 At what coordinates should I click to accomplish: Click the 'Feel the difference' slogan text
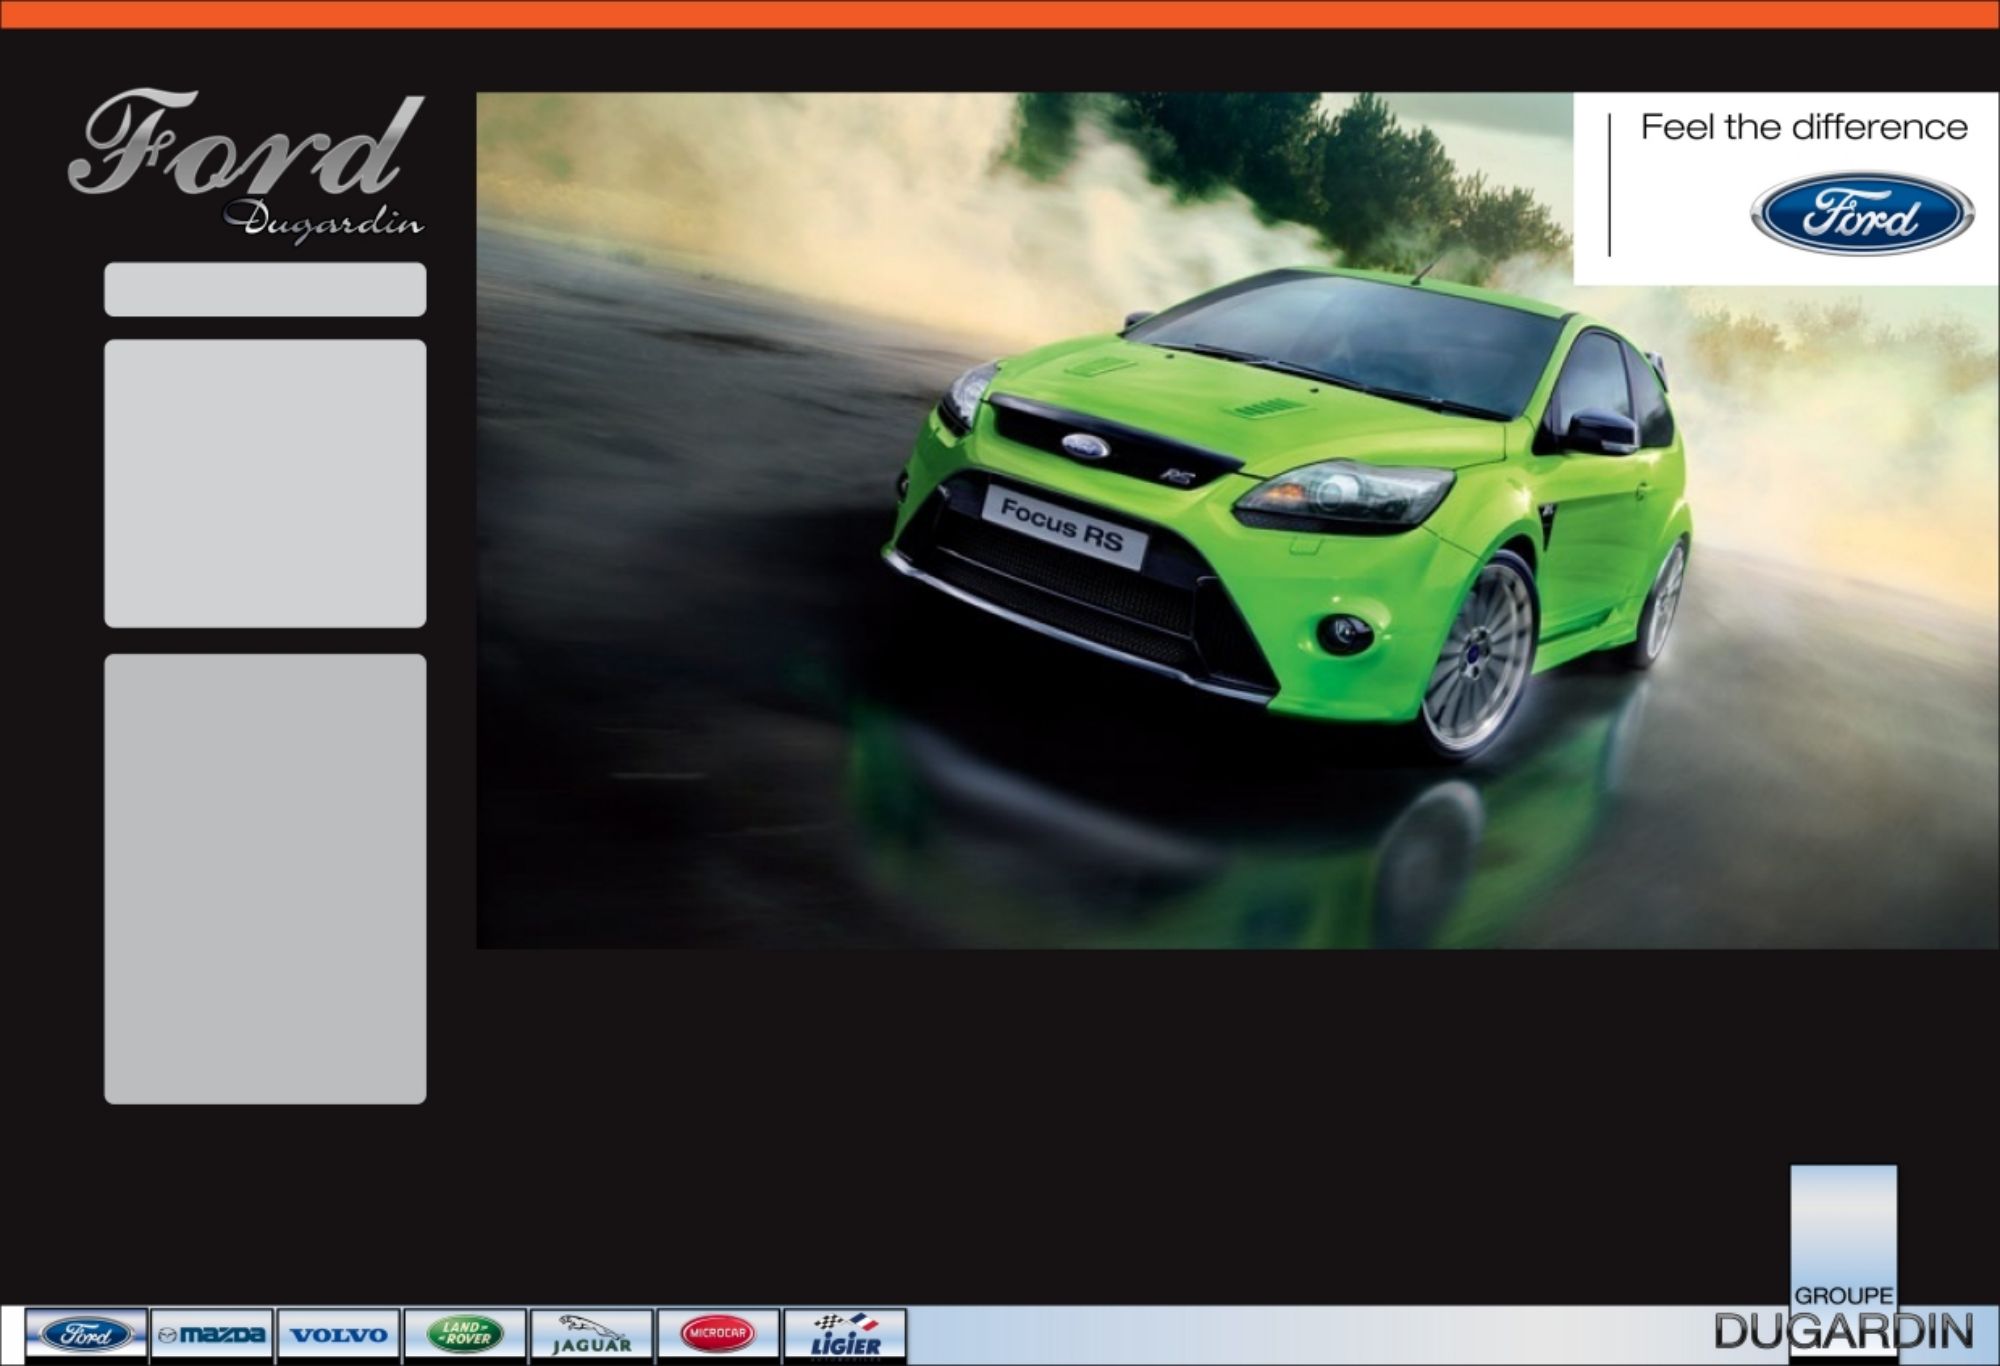click(1804, 128)
